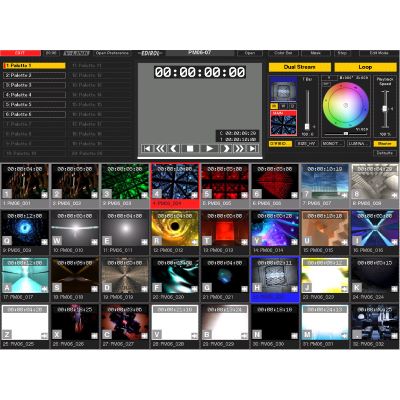The image size is (400, 400).
Task: Toggle the Dual Stream mode button
Action: (x=300, y=67)
